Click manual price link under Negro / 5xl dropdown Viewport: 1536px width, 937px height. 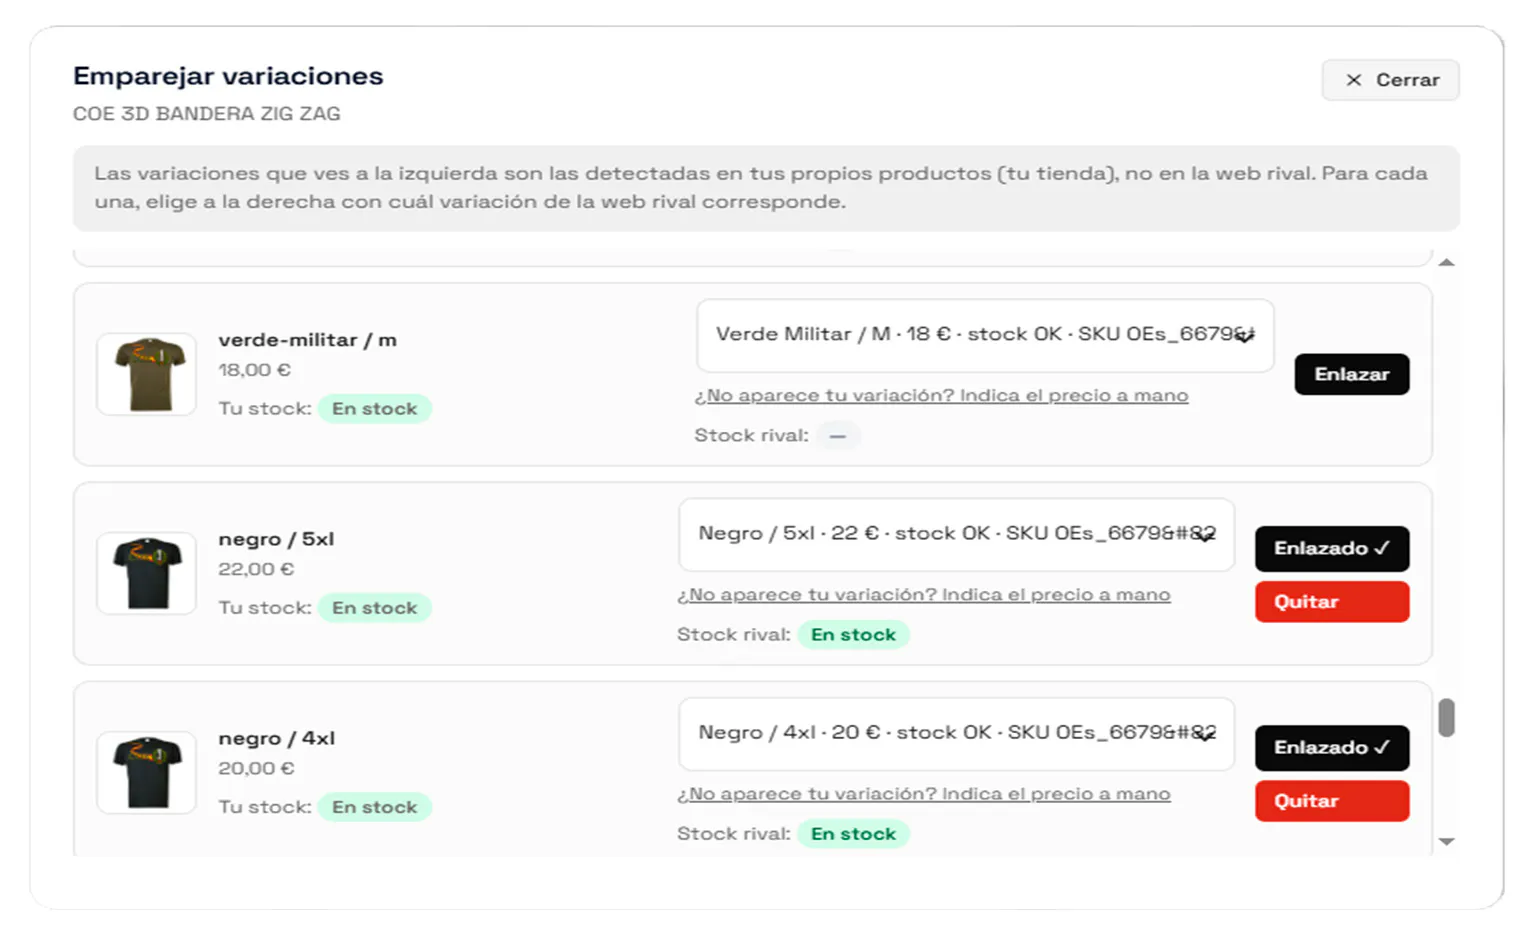coord(923,595)
